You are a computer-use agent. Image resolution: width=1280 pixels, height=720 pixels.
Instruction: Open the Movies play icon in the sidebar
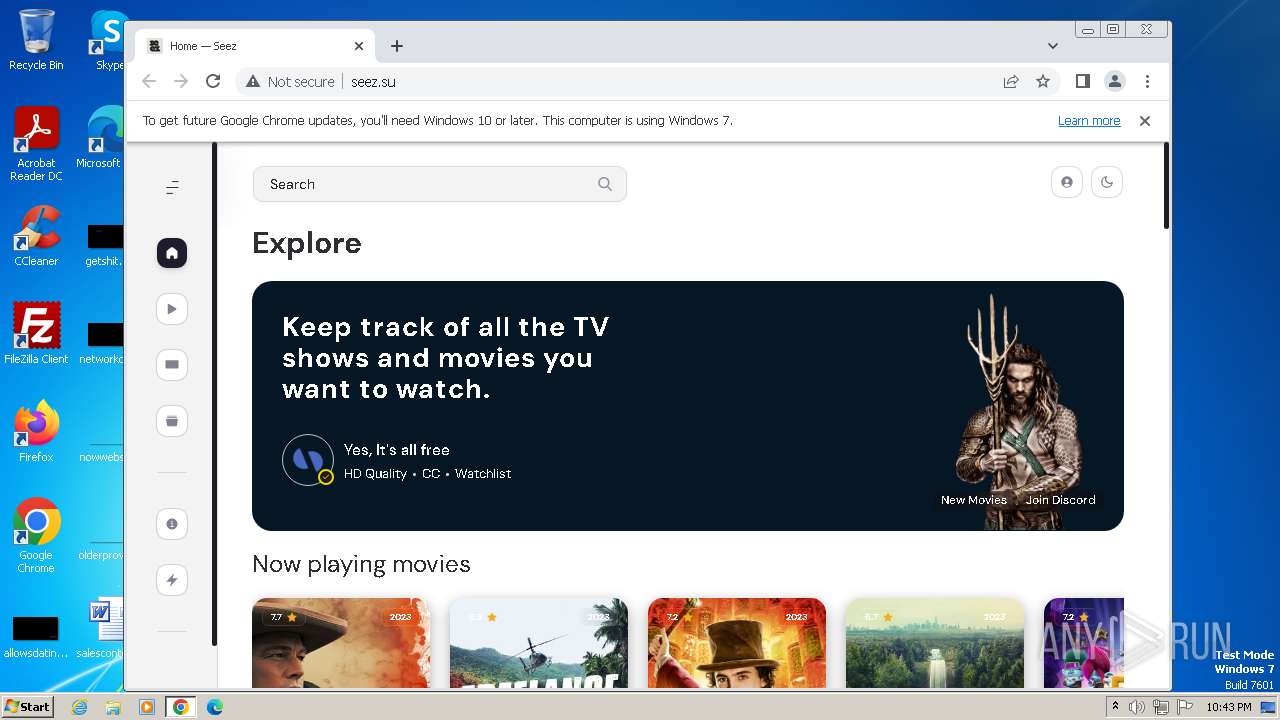pos(172,309)
